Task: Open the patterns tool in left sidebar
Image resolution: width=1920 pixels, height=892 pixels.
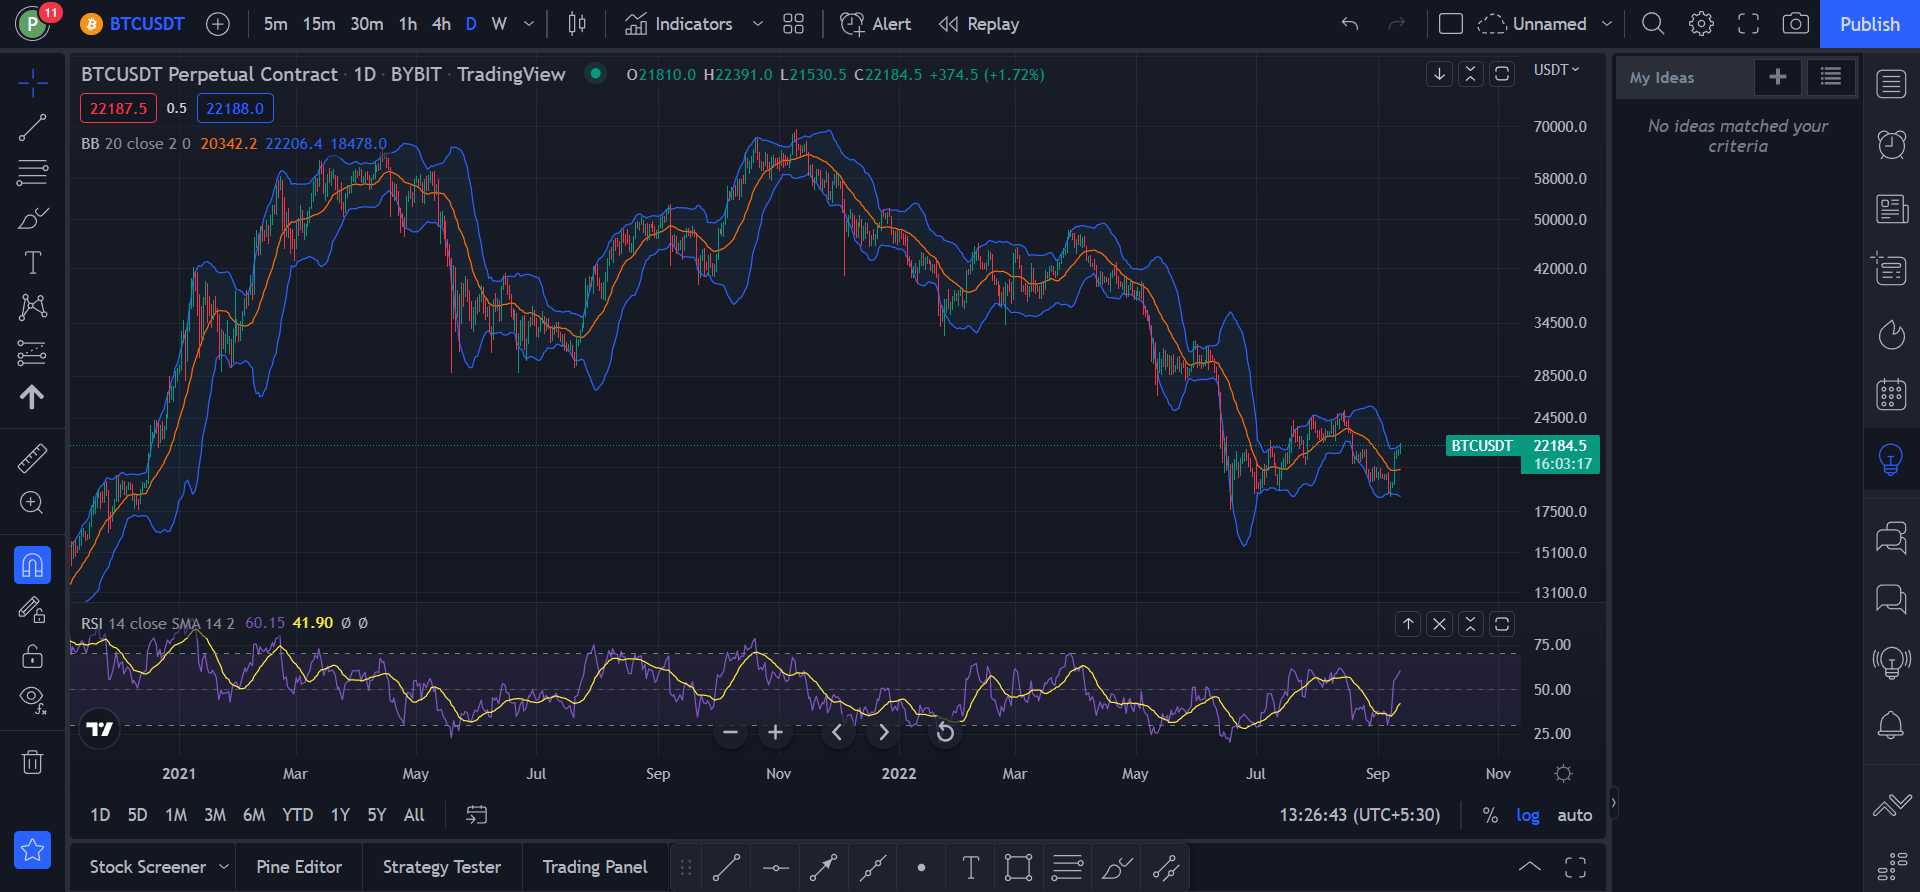Action: pos(32,307)
